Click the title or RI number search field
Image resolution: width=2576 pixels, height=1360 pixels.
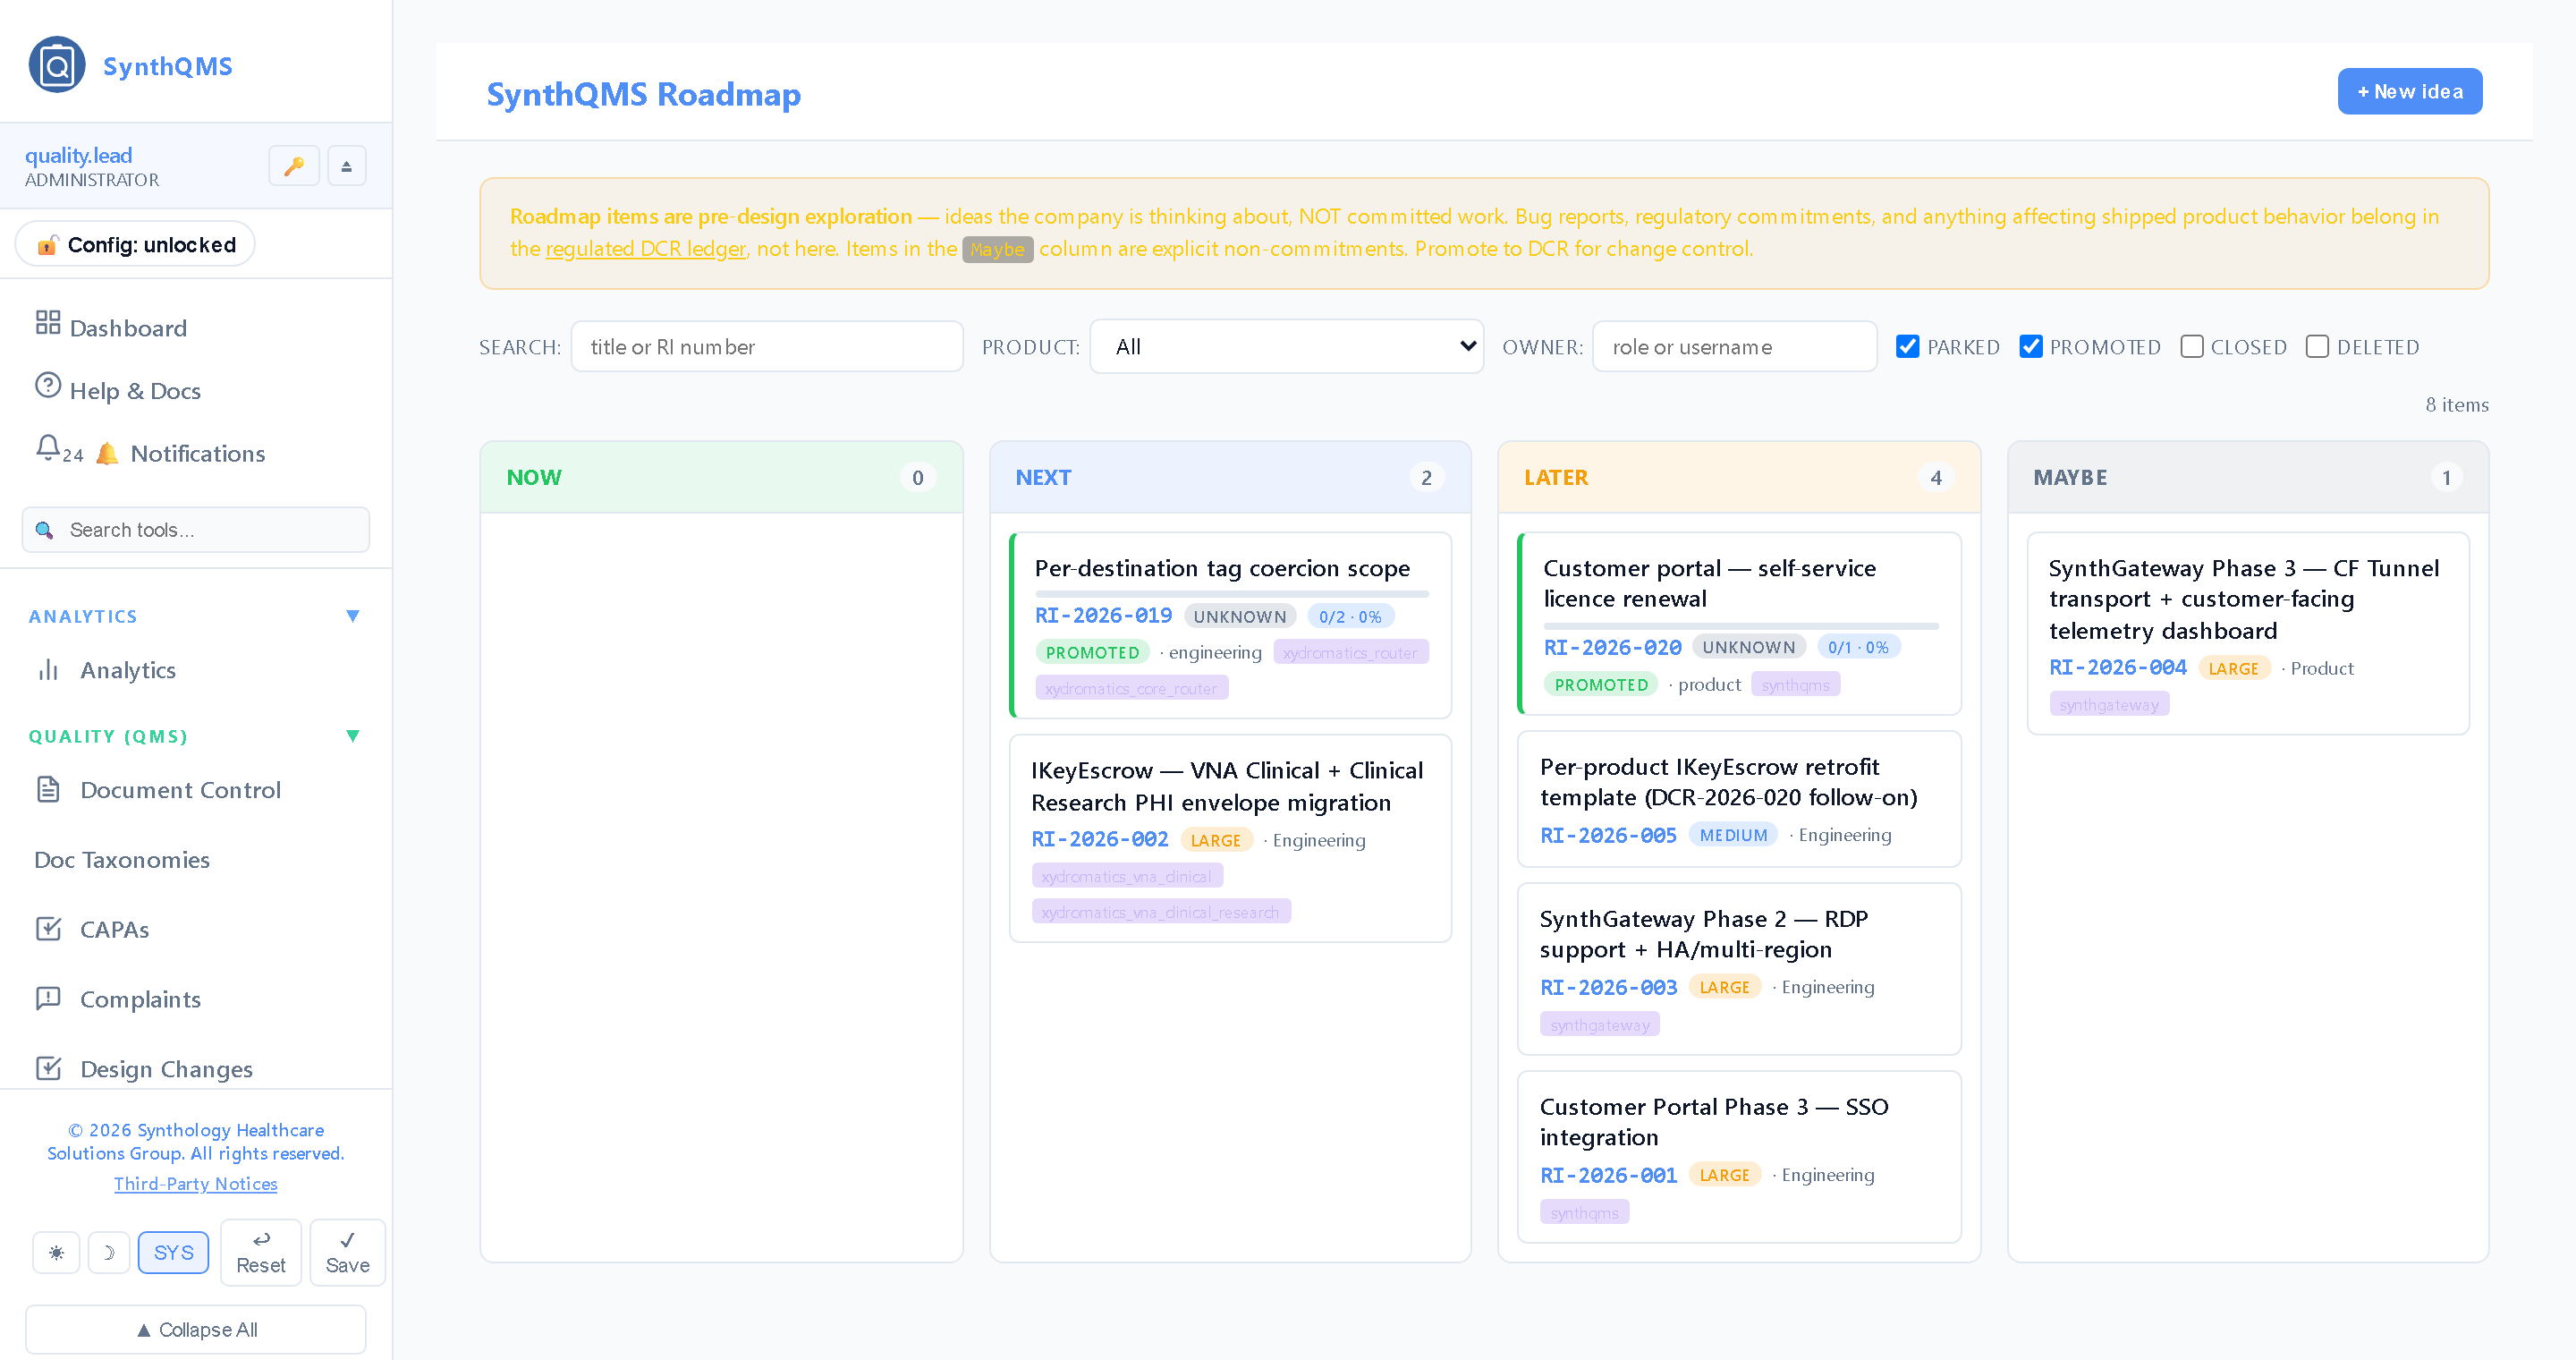click(767, 346)
